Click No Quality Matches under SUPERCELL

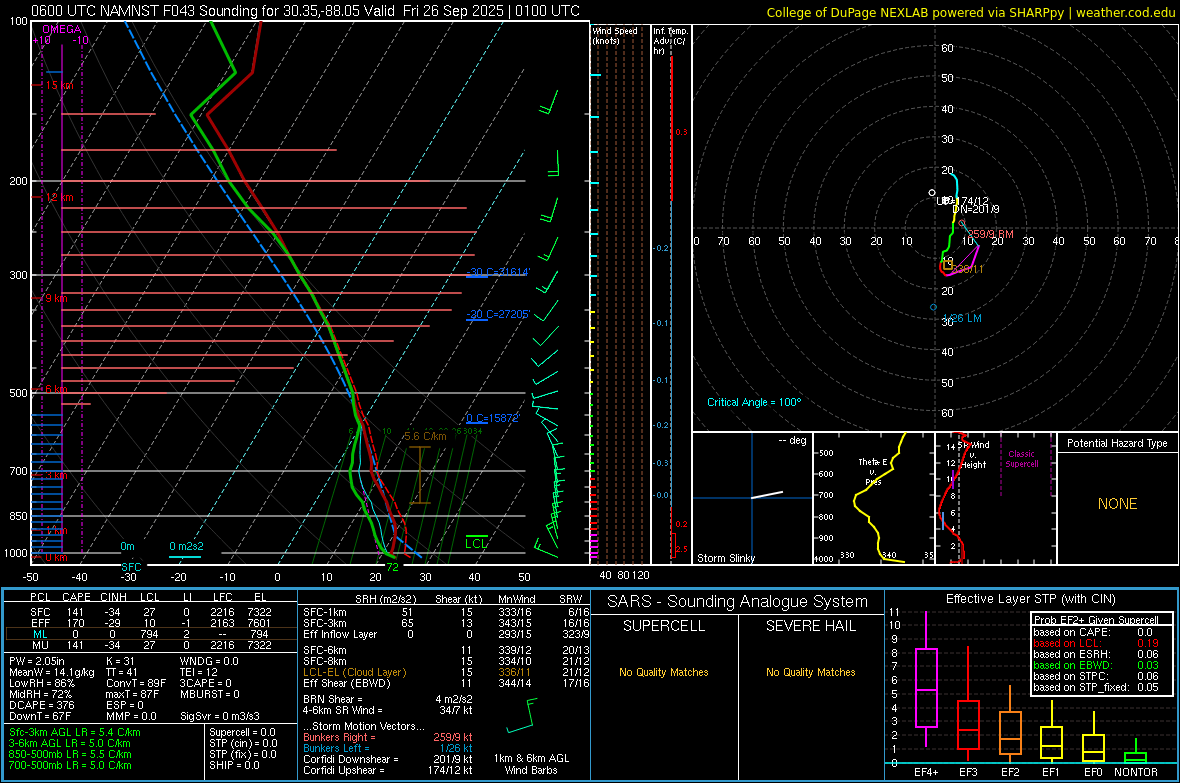pos(664,672)
